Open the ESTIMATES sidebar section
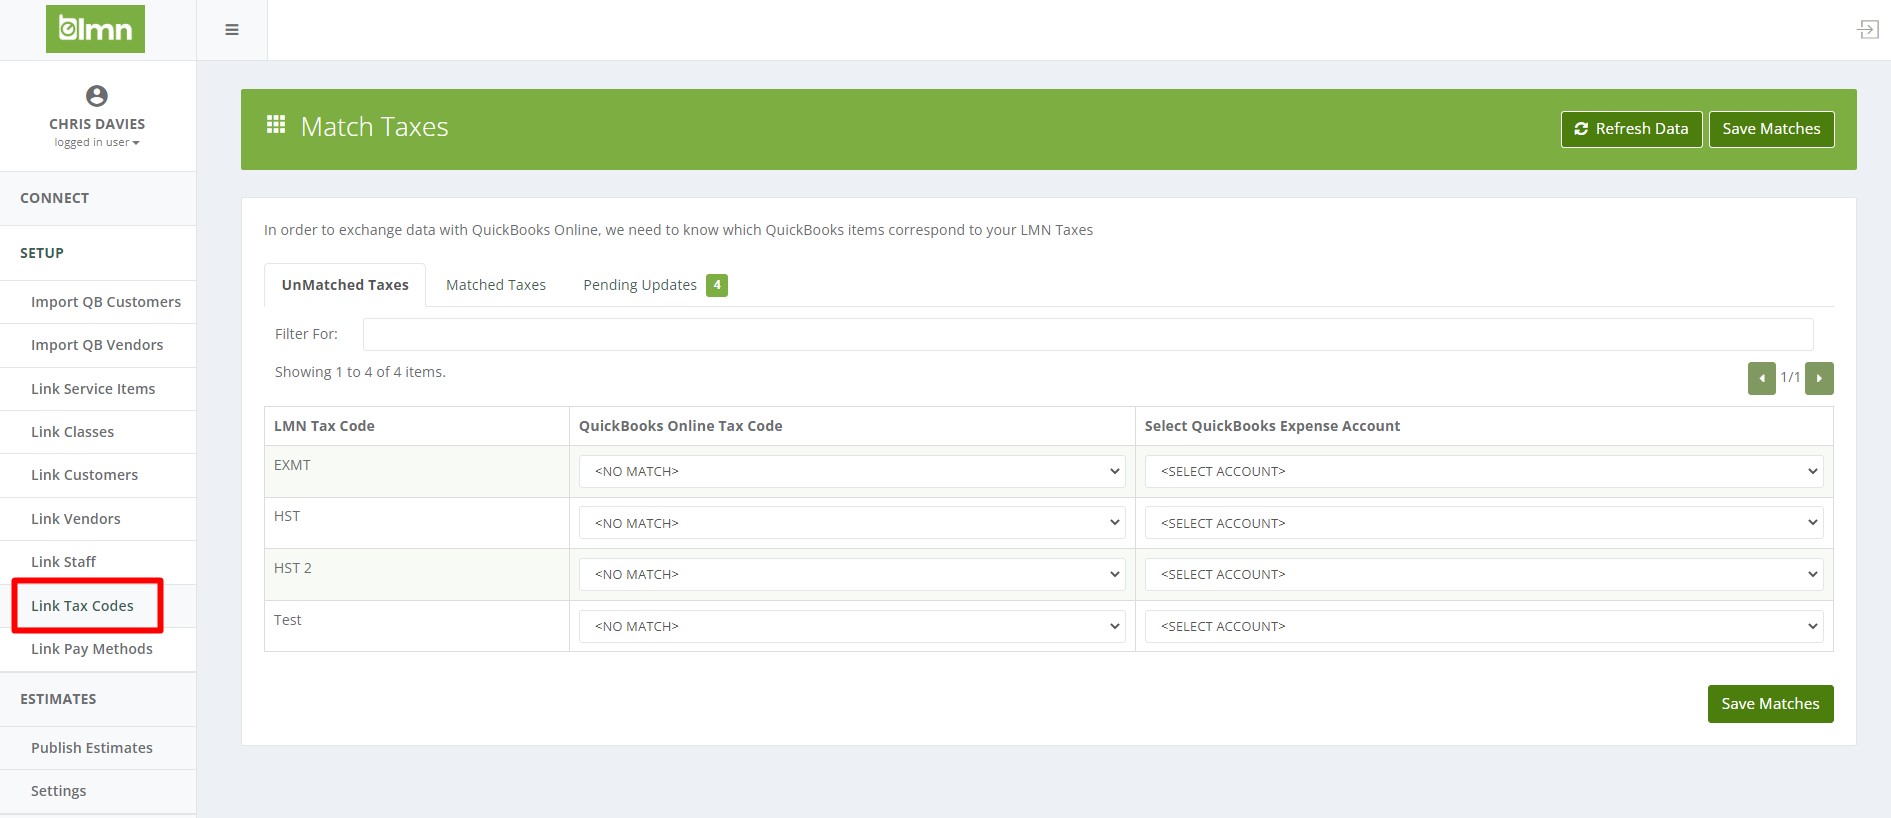This screenshot has height=818, width=1891. point(98,699)
